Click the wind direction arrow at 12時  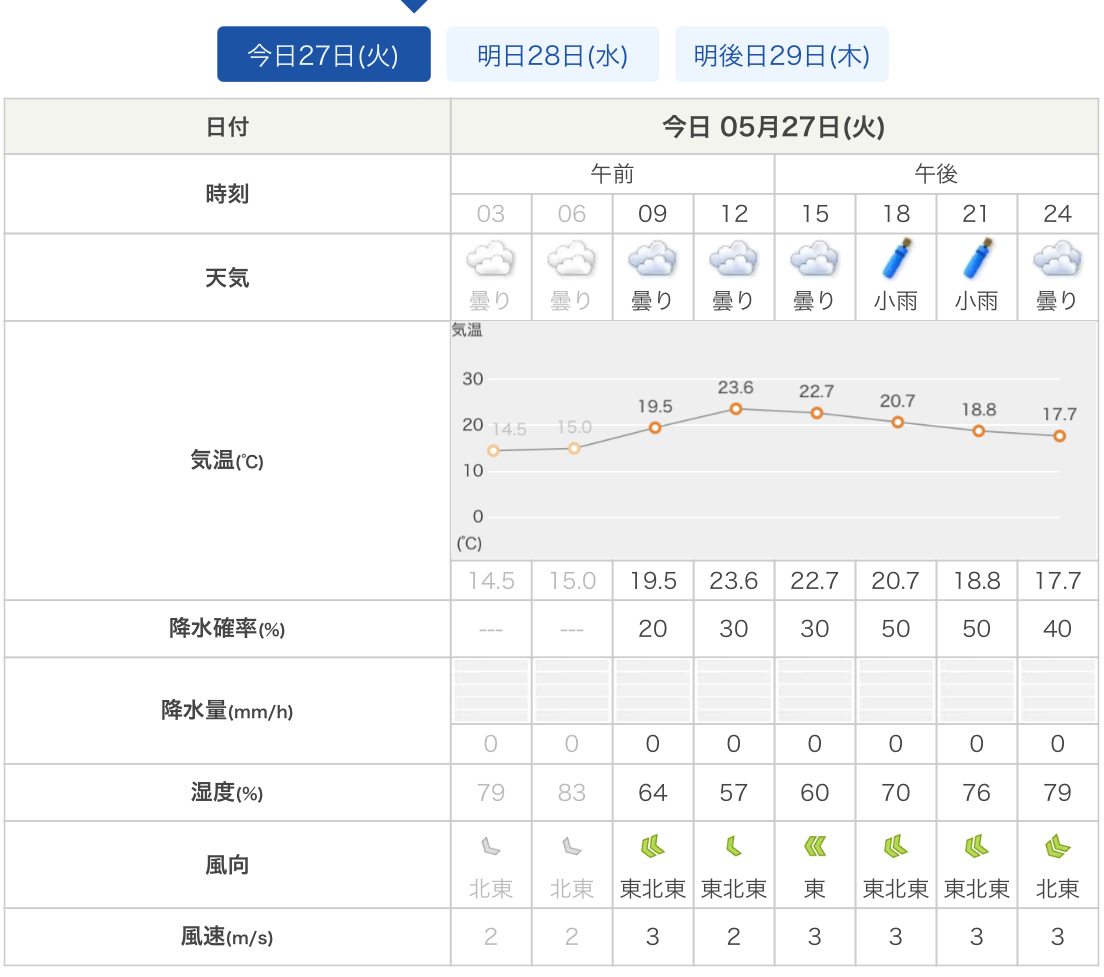[733, 848]
